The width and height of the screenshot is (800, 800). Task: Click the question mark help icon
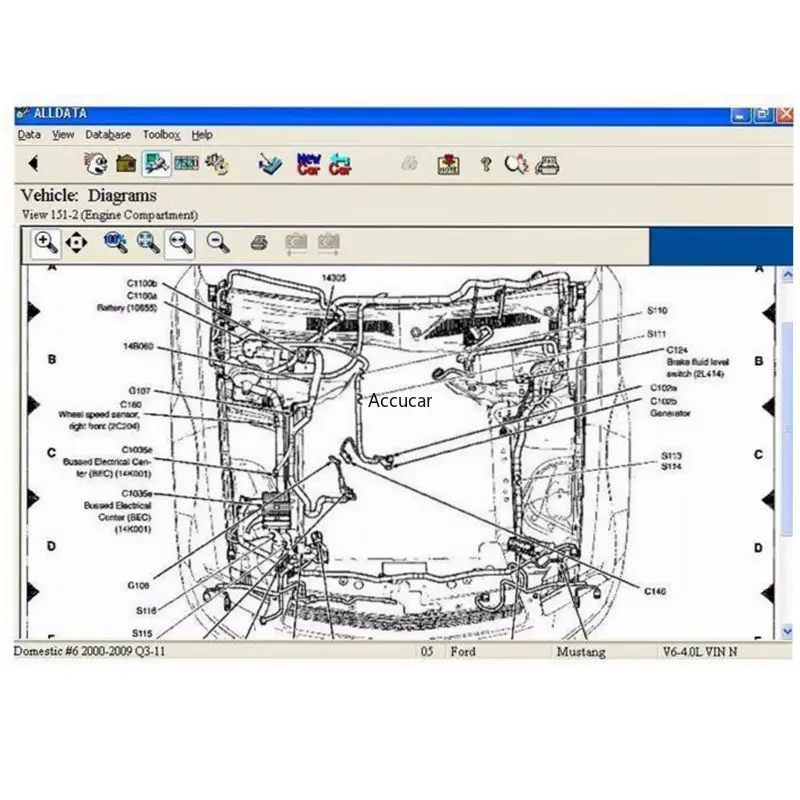(x=486, y=164)
